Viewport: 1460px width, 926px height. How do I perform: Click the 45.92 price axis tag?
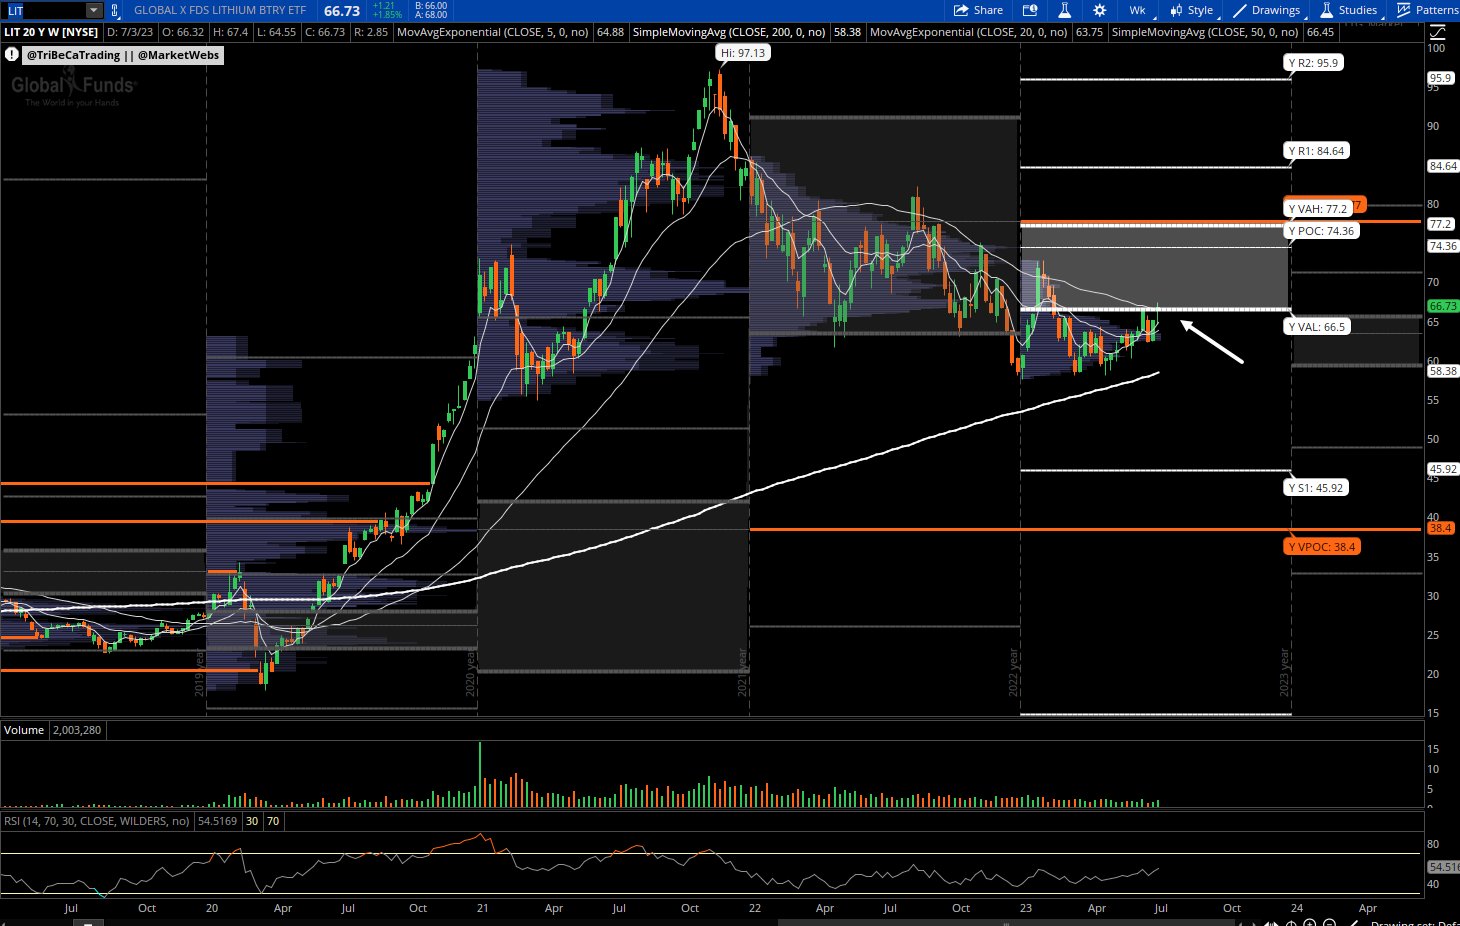pyautogui.click(x=1443, y=469)
